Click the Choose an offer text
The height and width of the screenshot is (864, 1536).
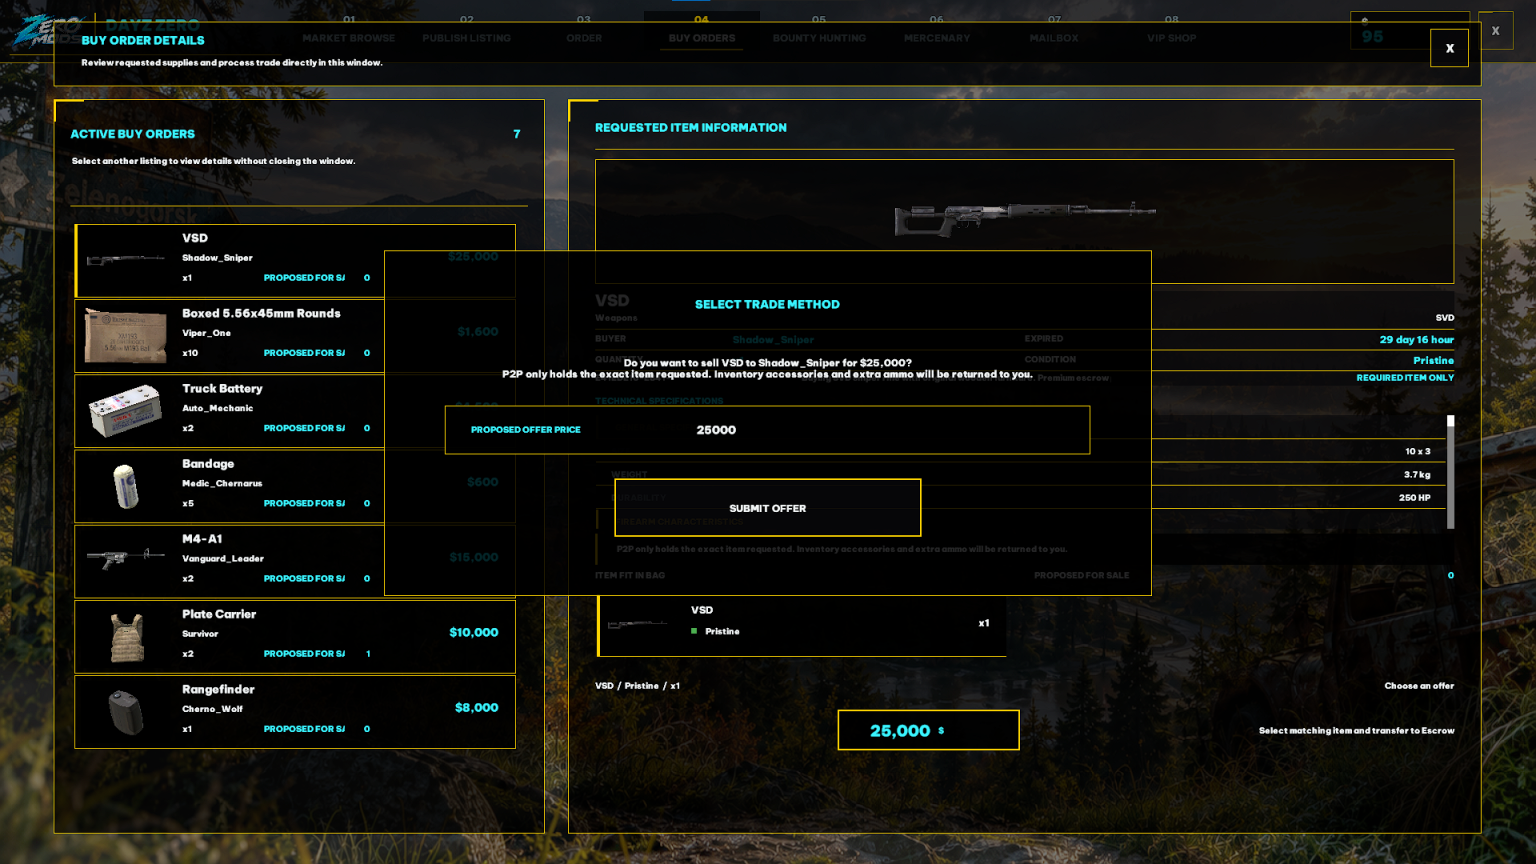pos(1419,686)
